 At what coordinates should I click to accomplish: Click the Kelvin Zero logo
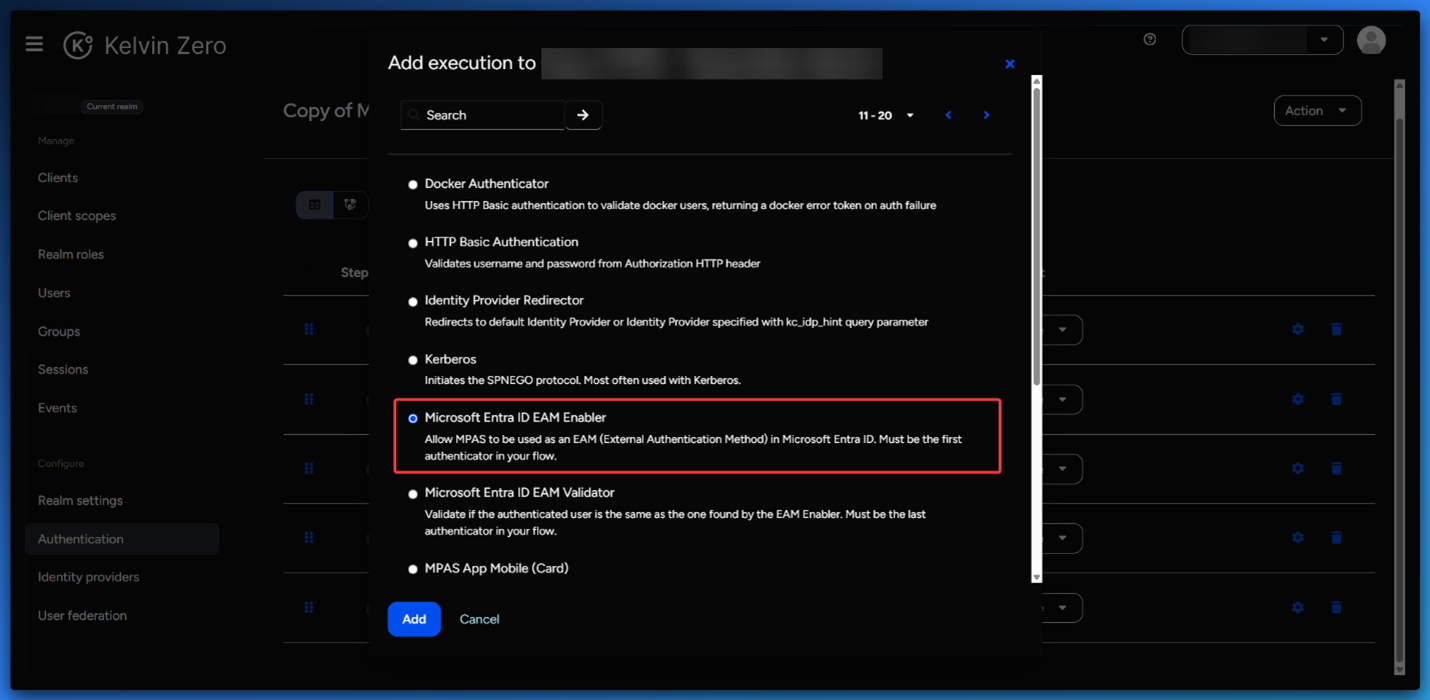(78, 45)
